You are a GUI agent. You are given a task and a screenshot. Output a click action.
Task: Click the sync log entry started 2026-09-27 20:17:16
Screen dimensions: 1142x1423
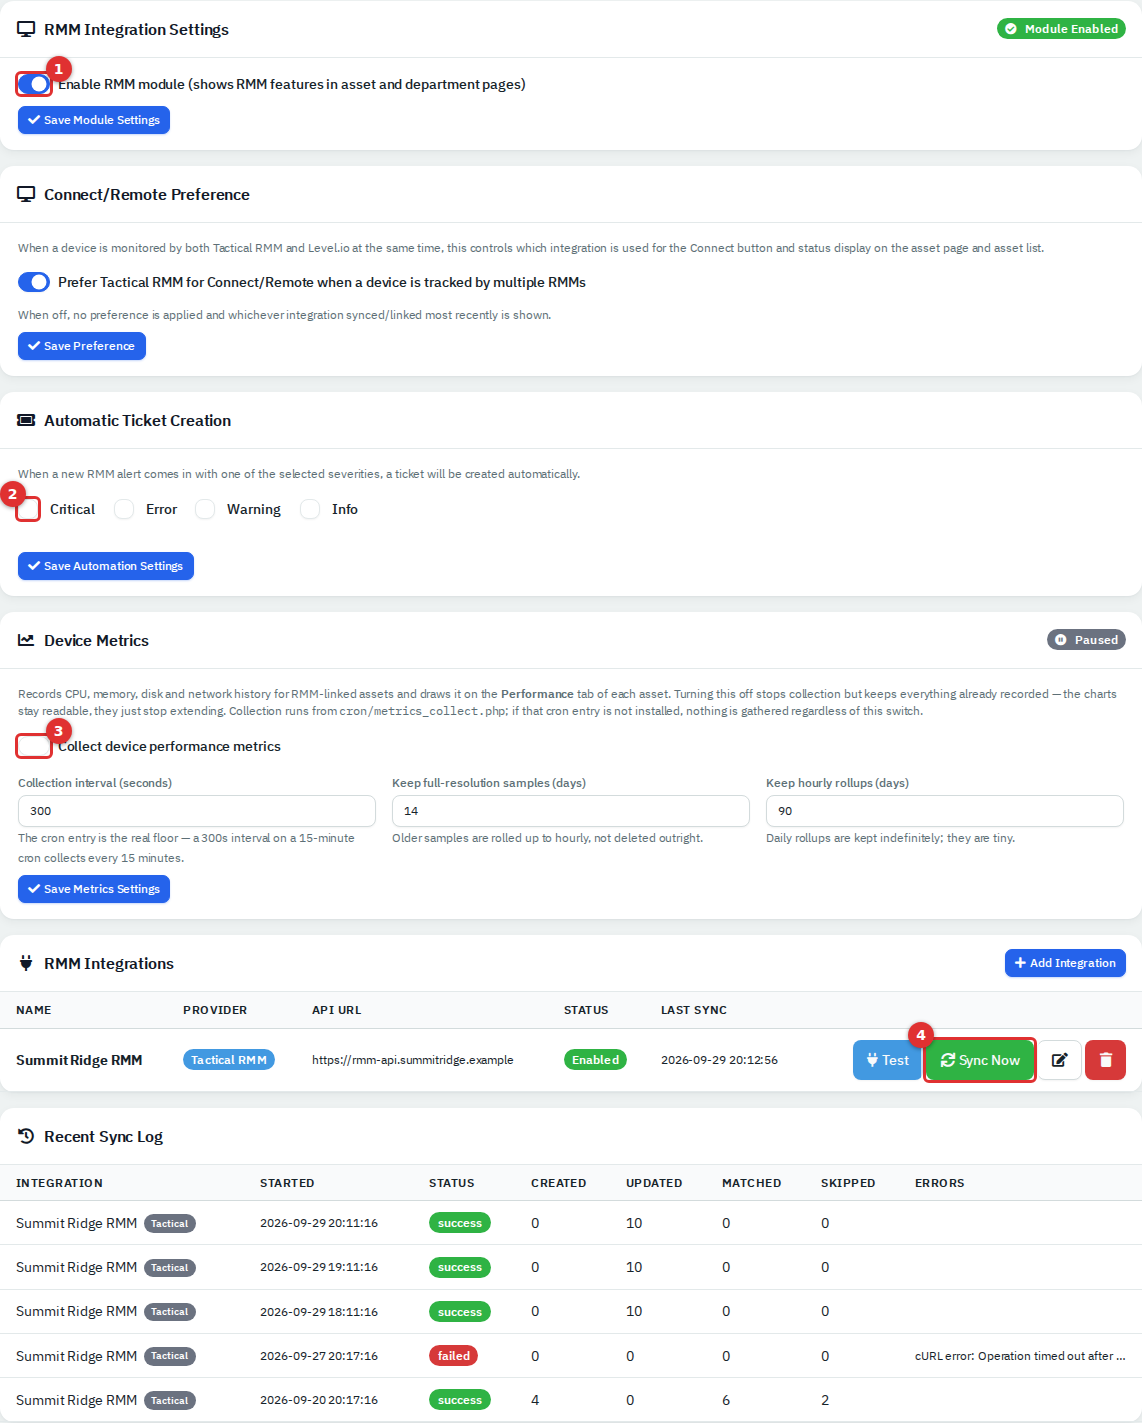point(571,1356)
